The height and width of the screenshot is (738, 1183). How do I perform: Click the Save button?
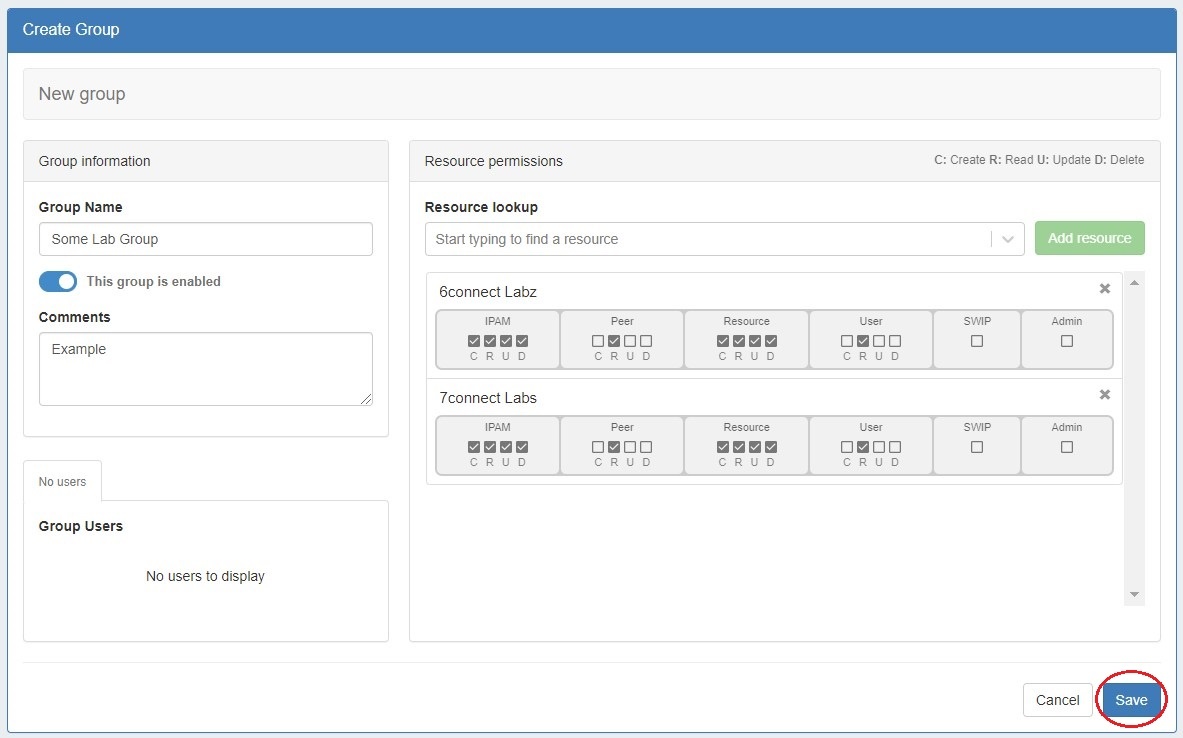click(1131, 700)
